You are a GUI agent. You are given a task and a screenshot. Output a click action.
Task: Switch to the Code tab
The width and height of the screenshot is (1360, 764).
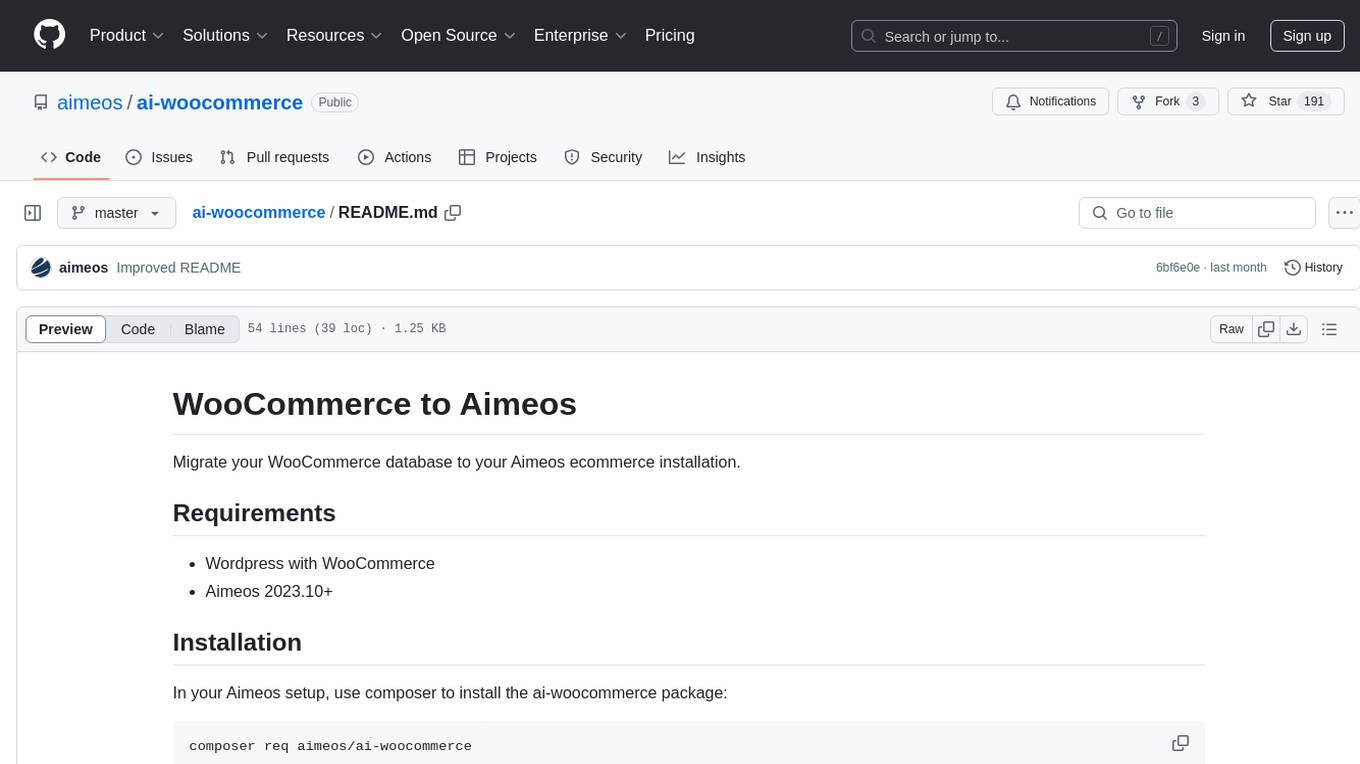71,157
